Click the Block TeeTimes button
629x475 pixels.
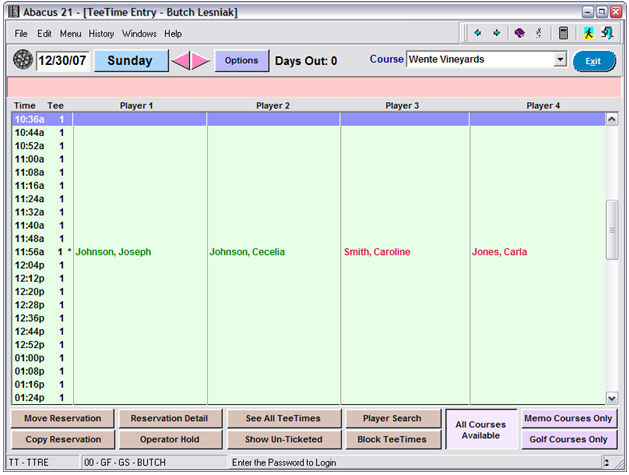391,439
